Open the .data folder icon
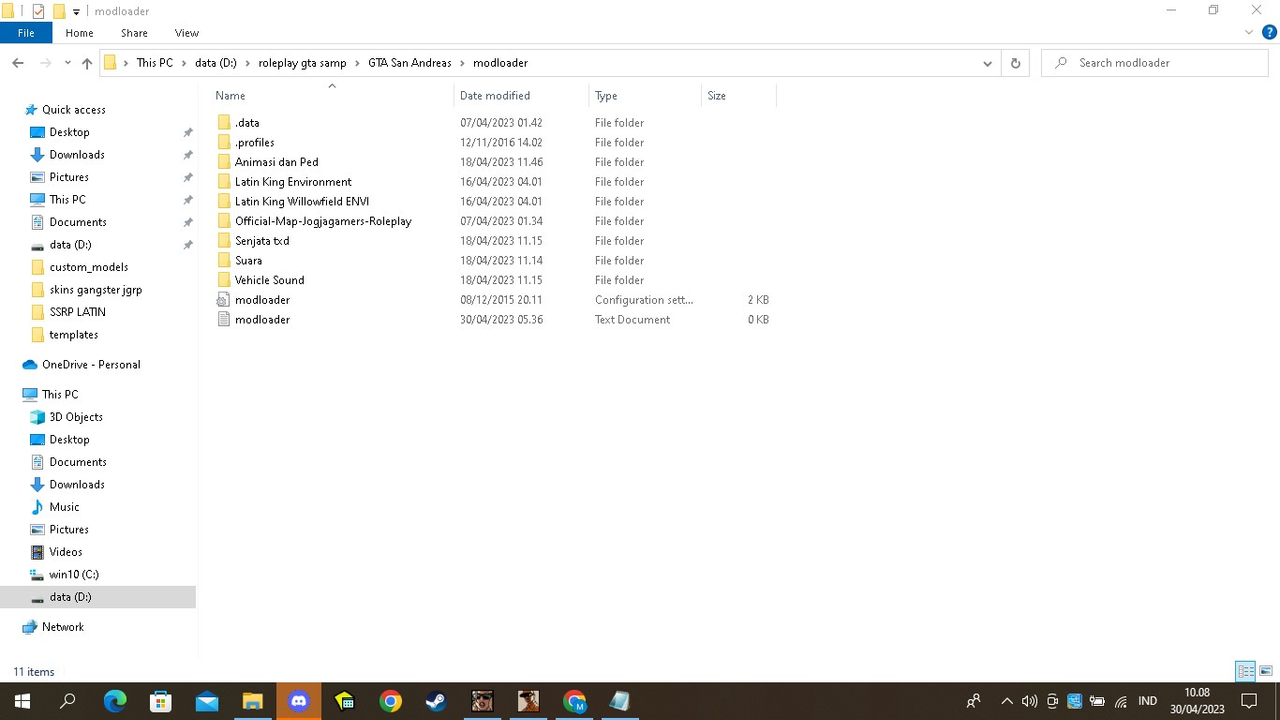 (224, 123)
